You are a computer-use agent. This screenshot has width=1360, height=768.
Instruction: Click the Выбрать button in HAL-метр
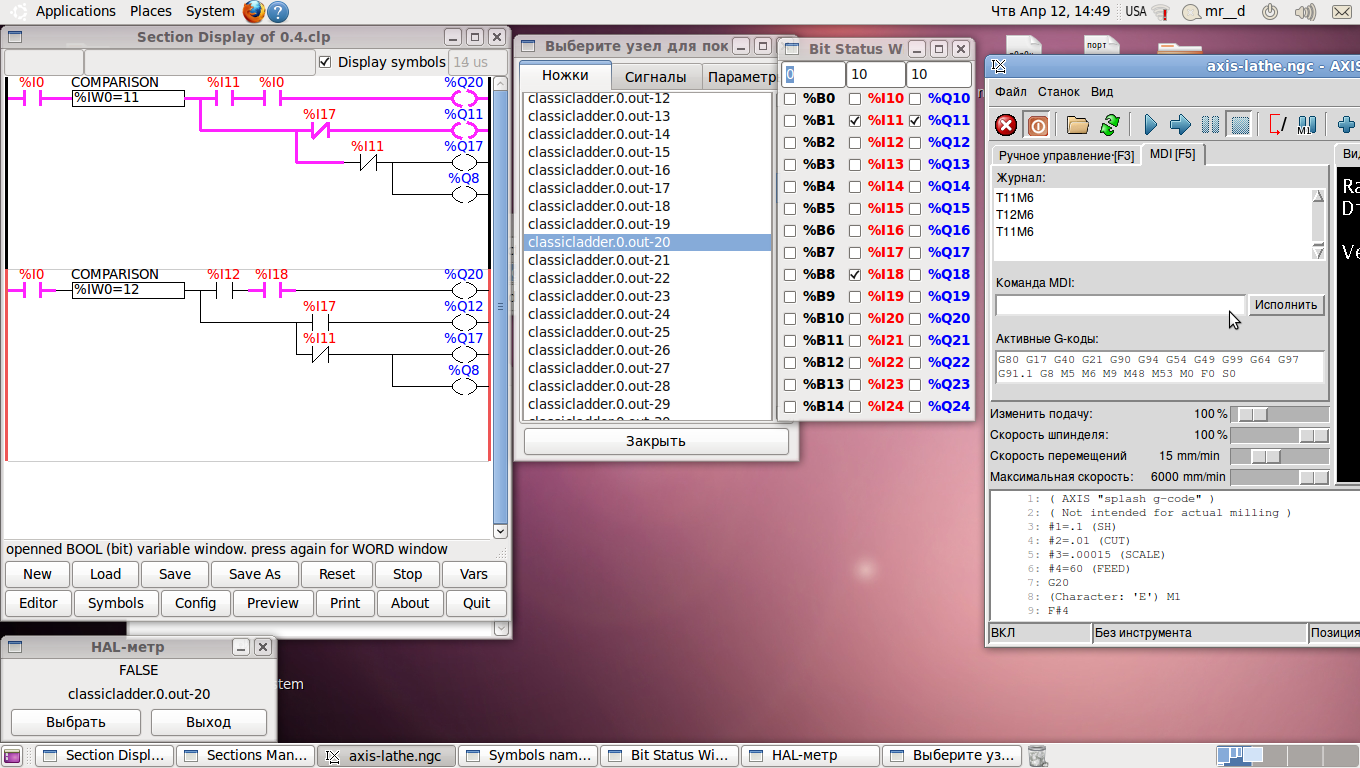[76, 722]
